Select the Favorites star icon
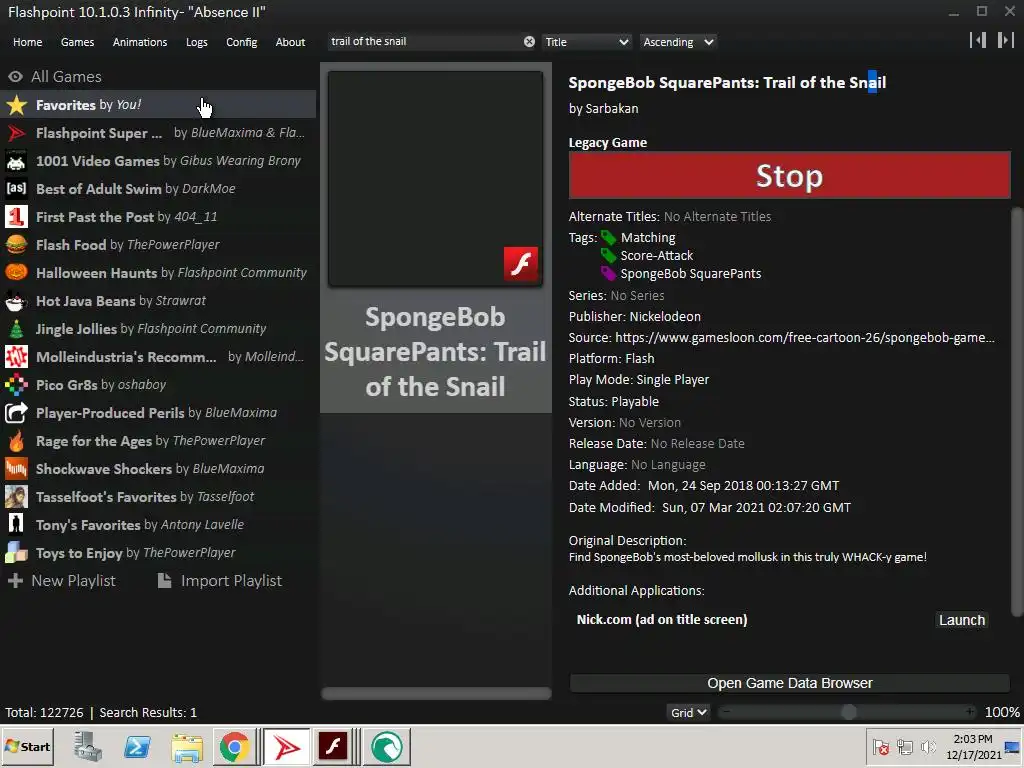The image size is (1024, 768). coord(16,104)
